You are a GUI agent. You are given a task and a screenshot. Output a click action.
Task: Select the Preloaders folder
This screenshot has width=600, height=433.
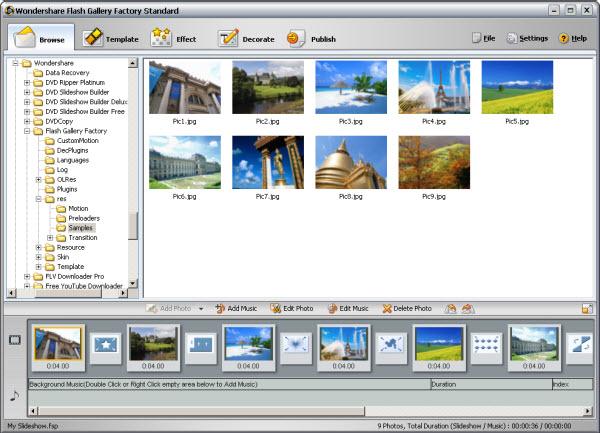78,218
